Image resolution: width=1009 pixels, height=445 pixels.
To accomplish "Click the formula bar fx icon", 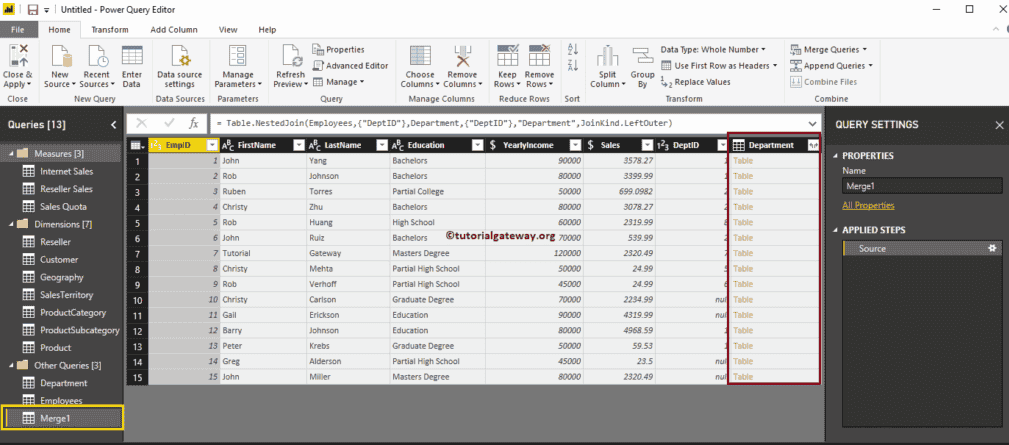I will pyautogui.click(x=194, y=123).
